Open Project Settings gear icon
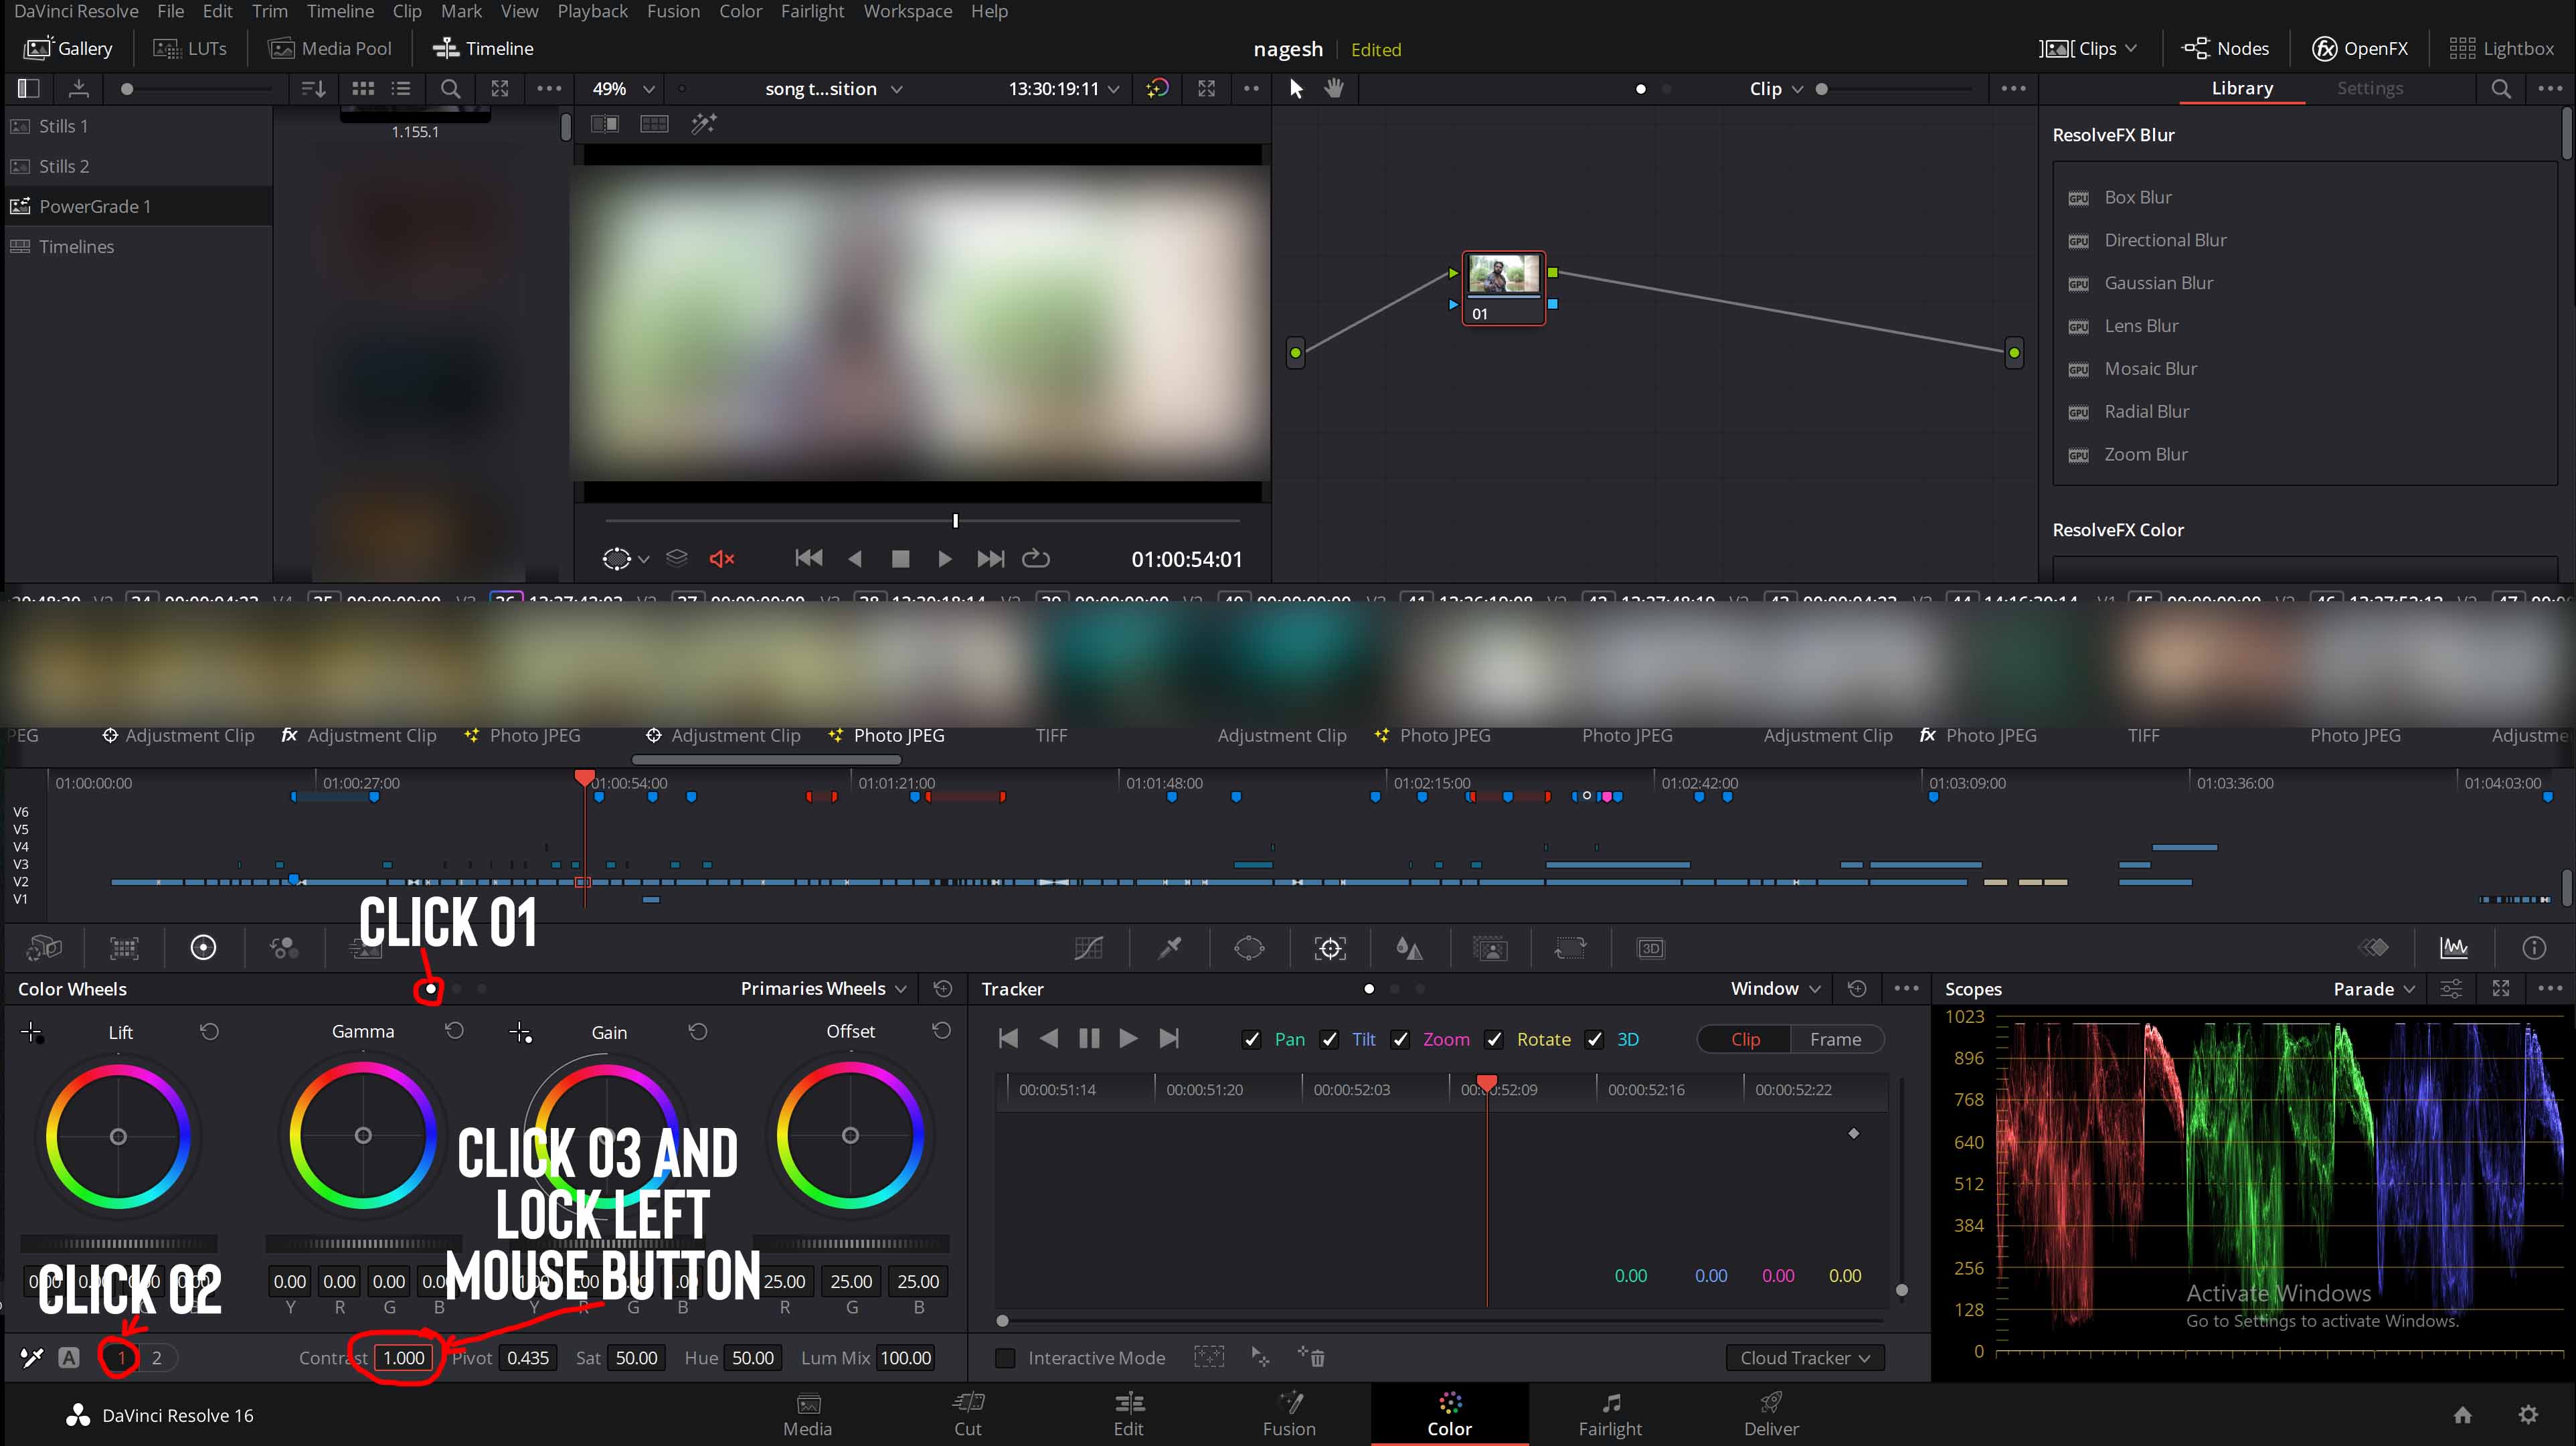Image resolution: width=2576 pixels, height=1446 pixels. point(2528,1414)
